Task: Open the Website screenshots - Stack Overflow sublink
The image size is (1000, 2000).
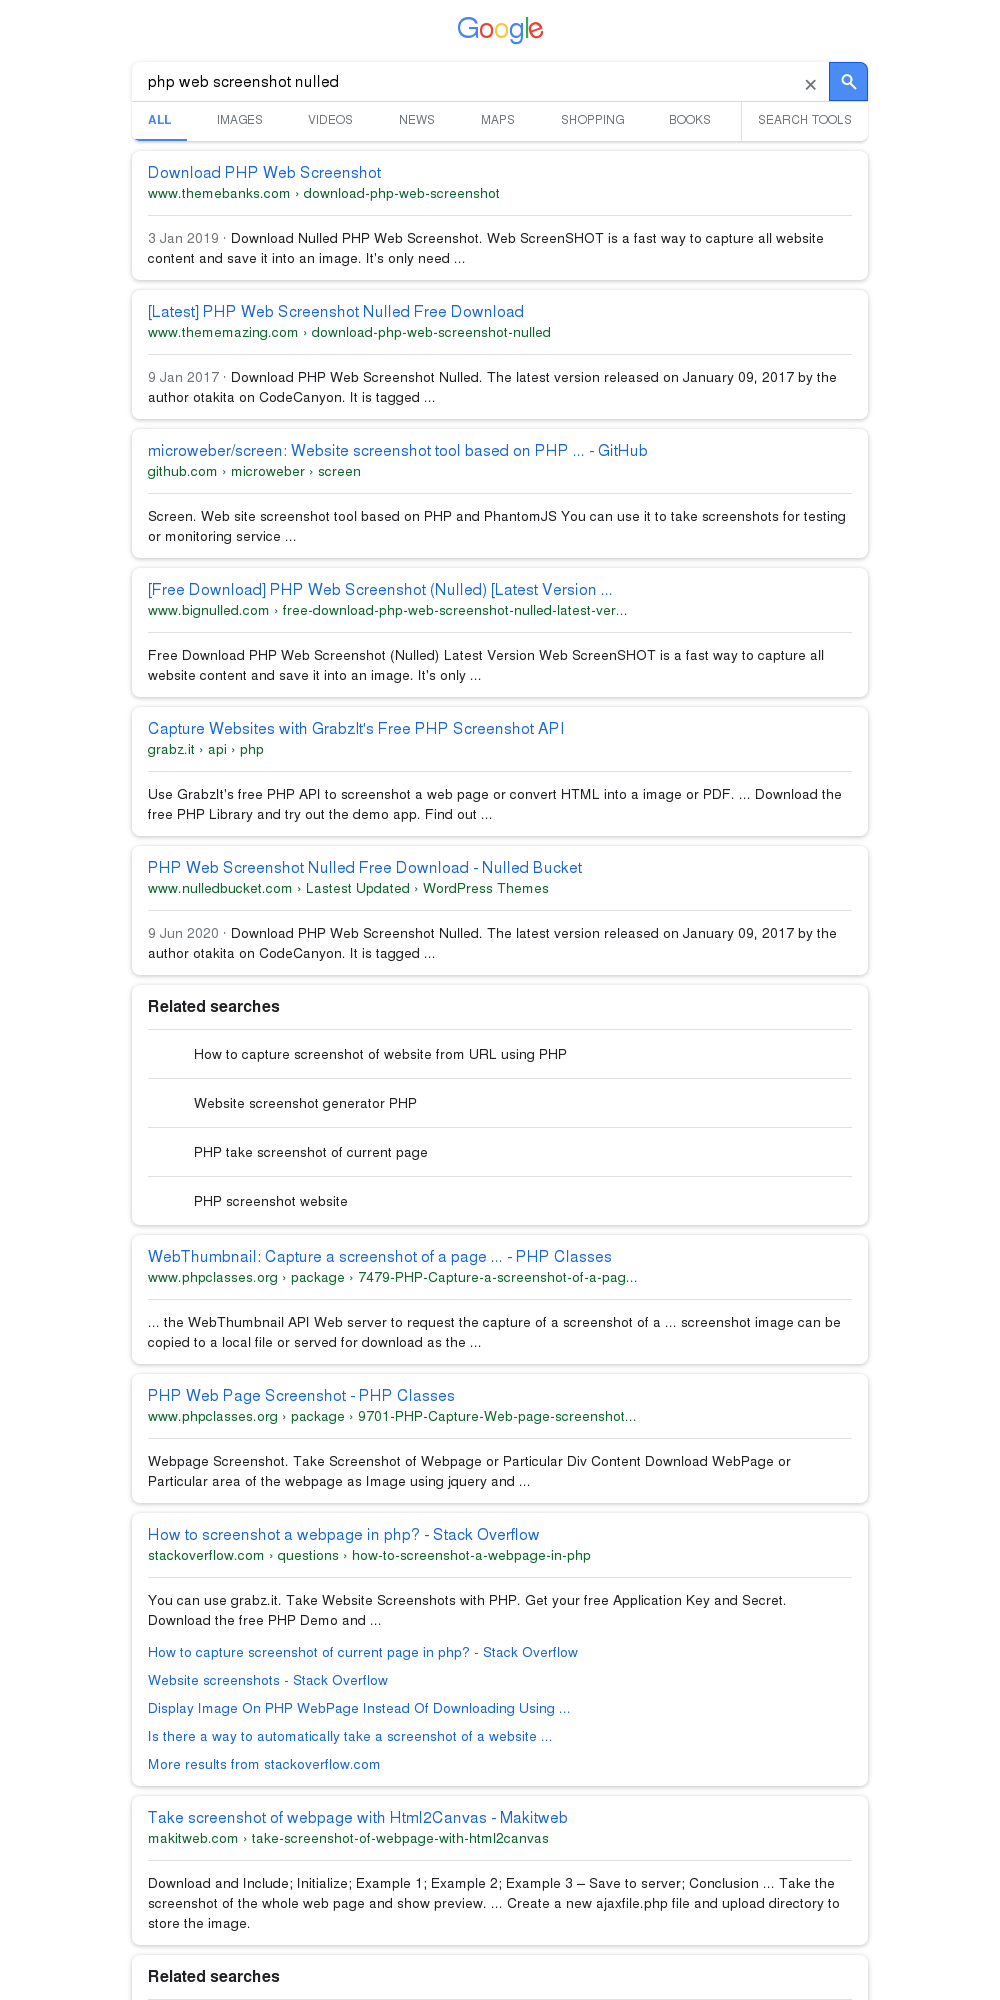Action: tap(268, 1680)
